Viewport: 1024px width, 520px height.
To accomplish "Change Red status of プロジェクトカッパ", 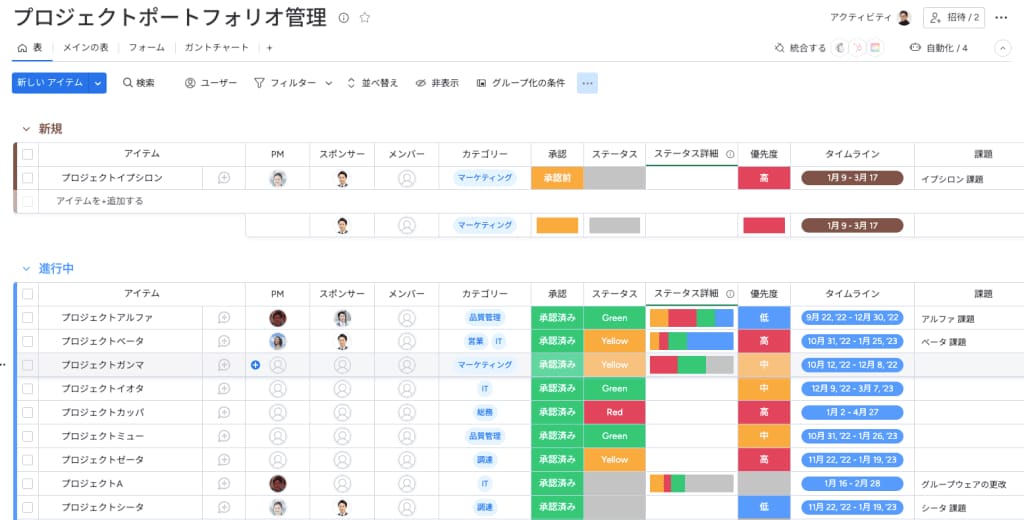I will tap(615, 412).
